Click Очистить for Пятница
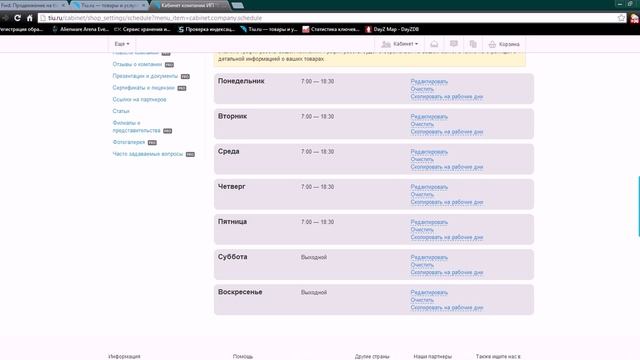This screenshot has height=360, width=640. point(422,229)
